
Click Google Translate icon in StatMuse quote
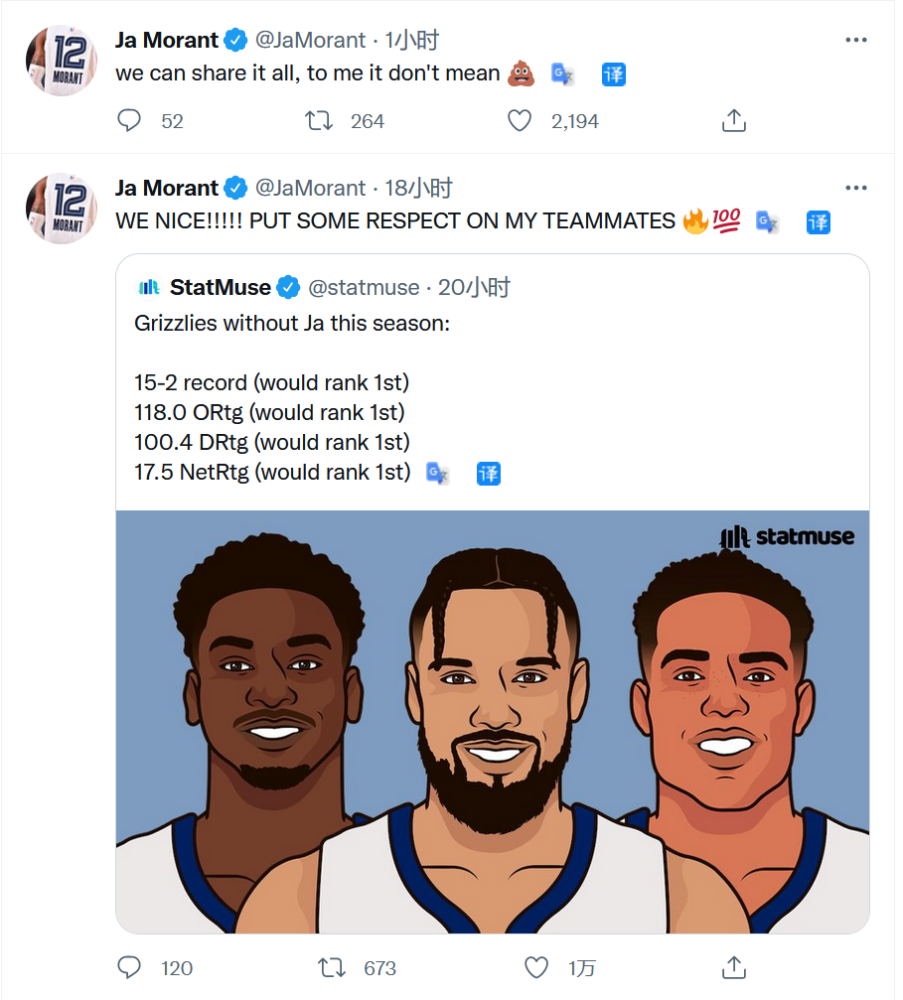coord(437,473)
